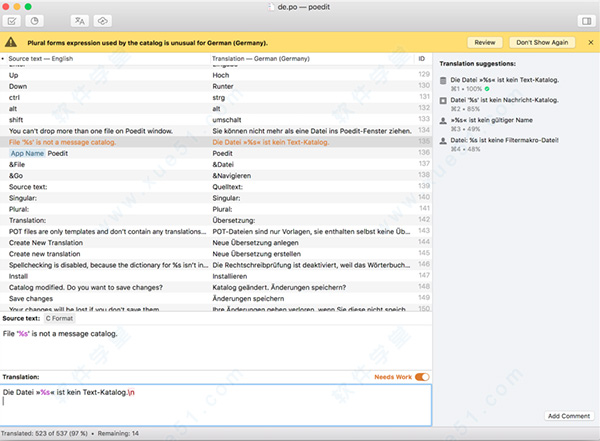Dismiss the plural forms warning banner

(x=591, y=42)
